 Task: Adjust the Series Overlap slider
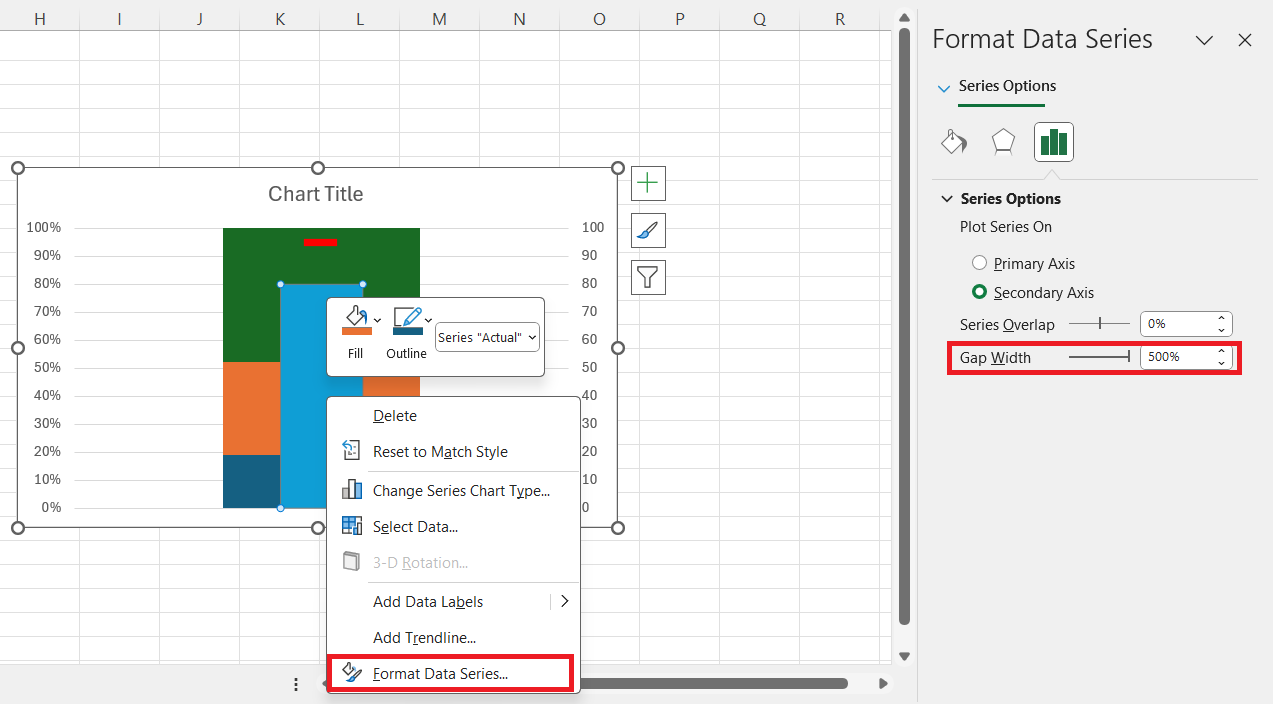click(x=1099, y=324)
